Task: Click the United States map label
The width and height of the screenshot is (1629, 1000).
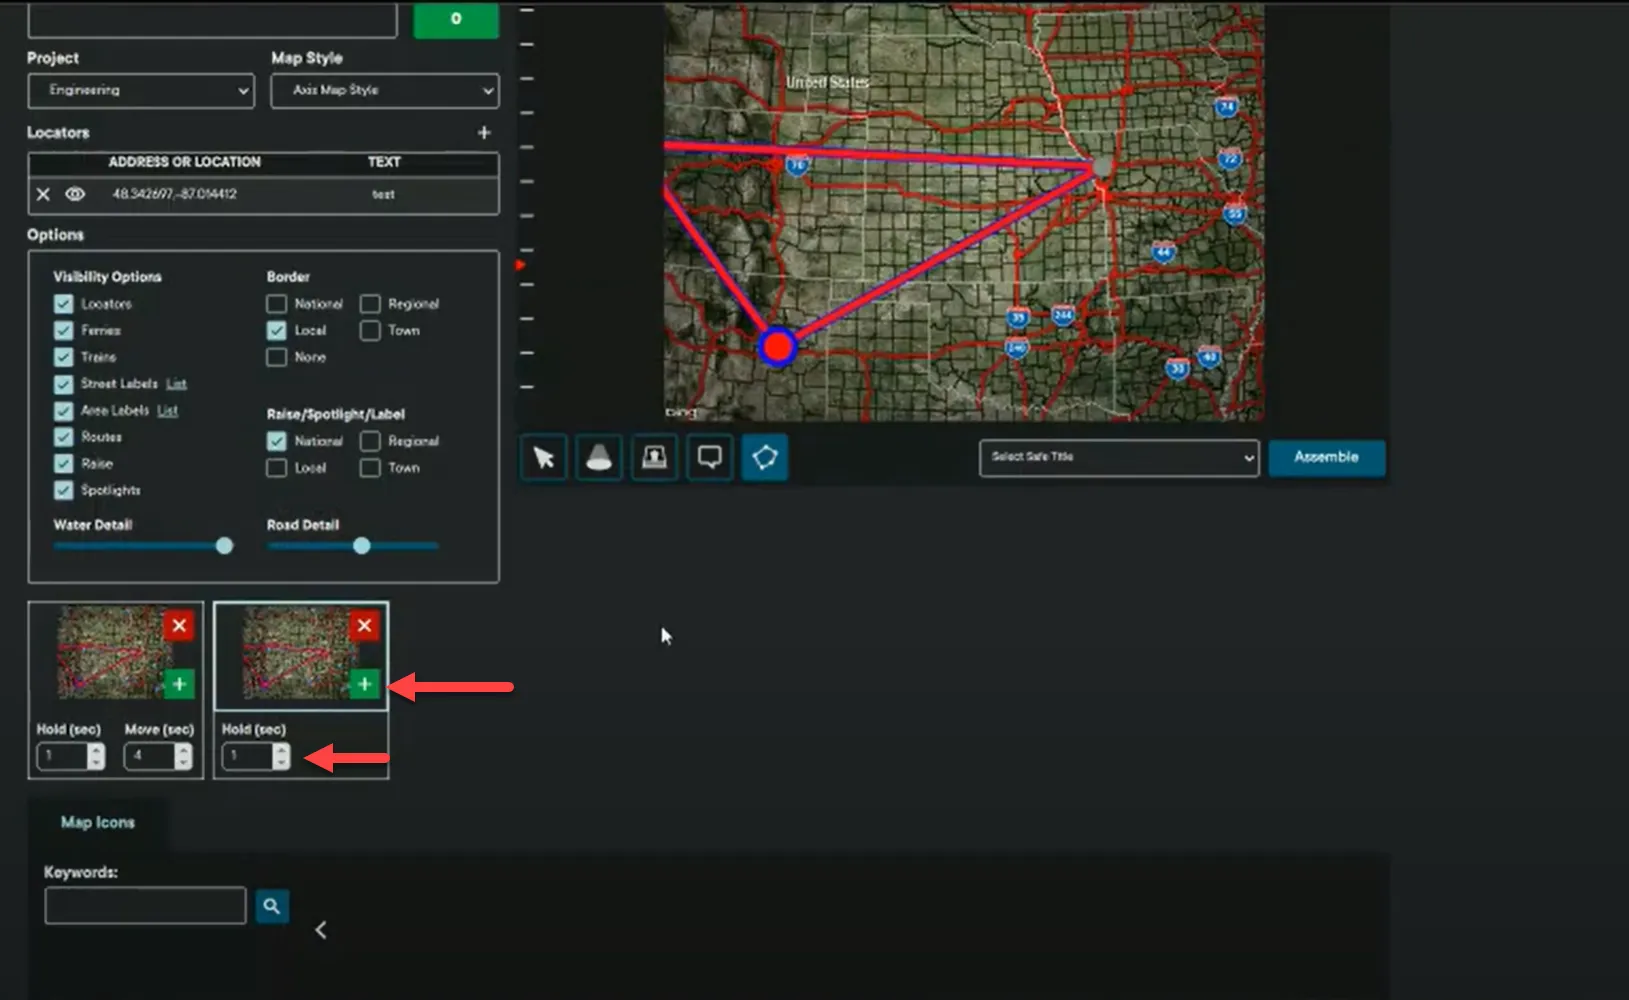Action: [827, 82]
